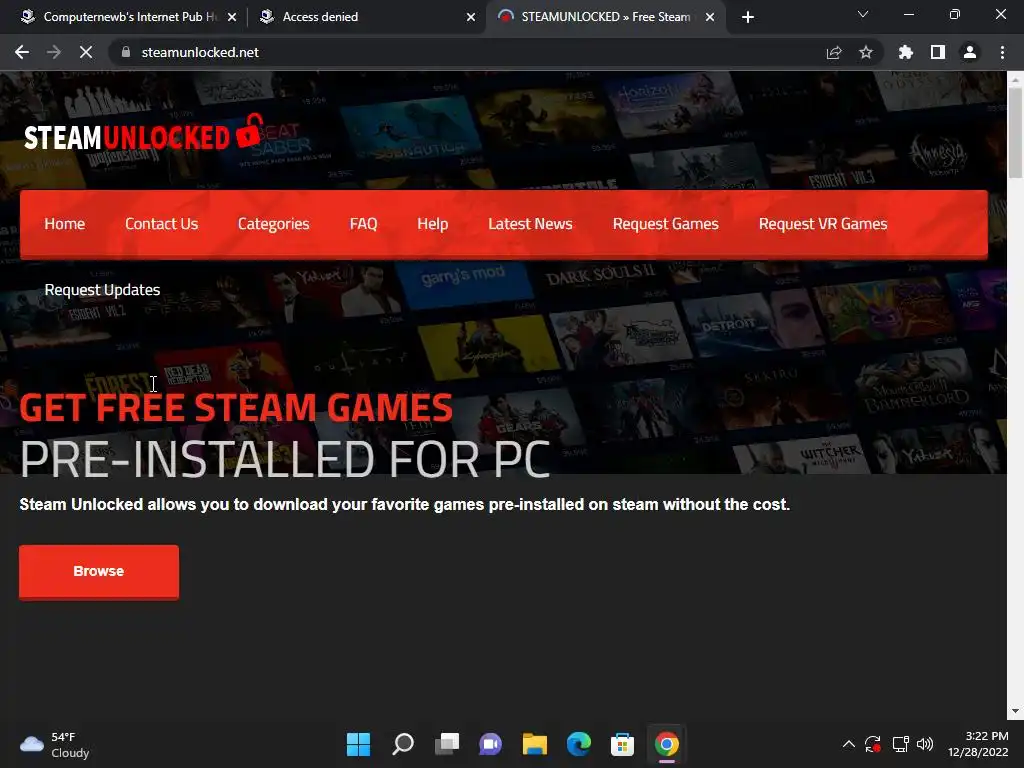The image size is (1024, 768).
Task: Open the Contact Us page
Action: point(161,224)
